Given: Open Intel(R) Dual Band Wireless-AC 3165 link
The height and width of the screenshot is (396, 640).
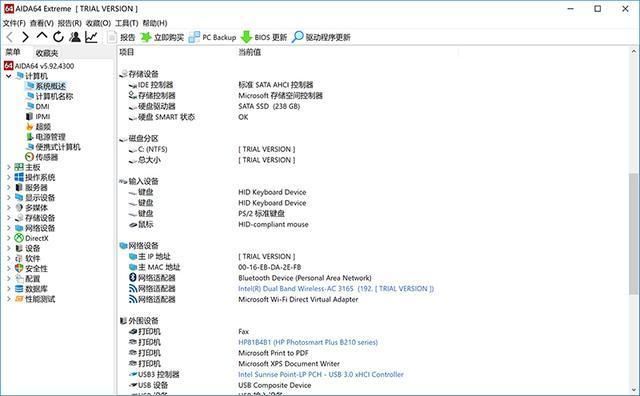Looking at the screenshot, I should click(x=336, y=289).
